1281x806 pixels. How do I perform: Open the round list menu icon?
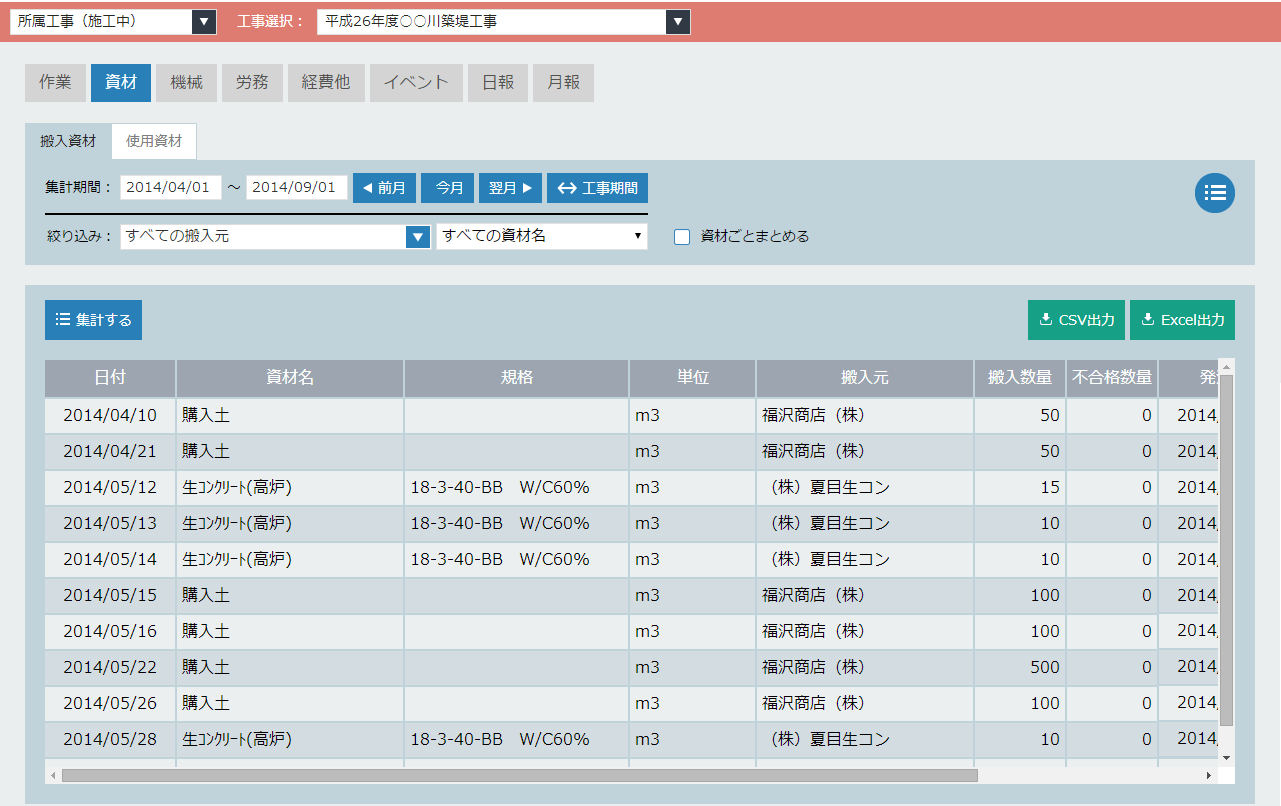click(x=1215, y=193)
